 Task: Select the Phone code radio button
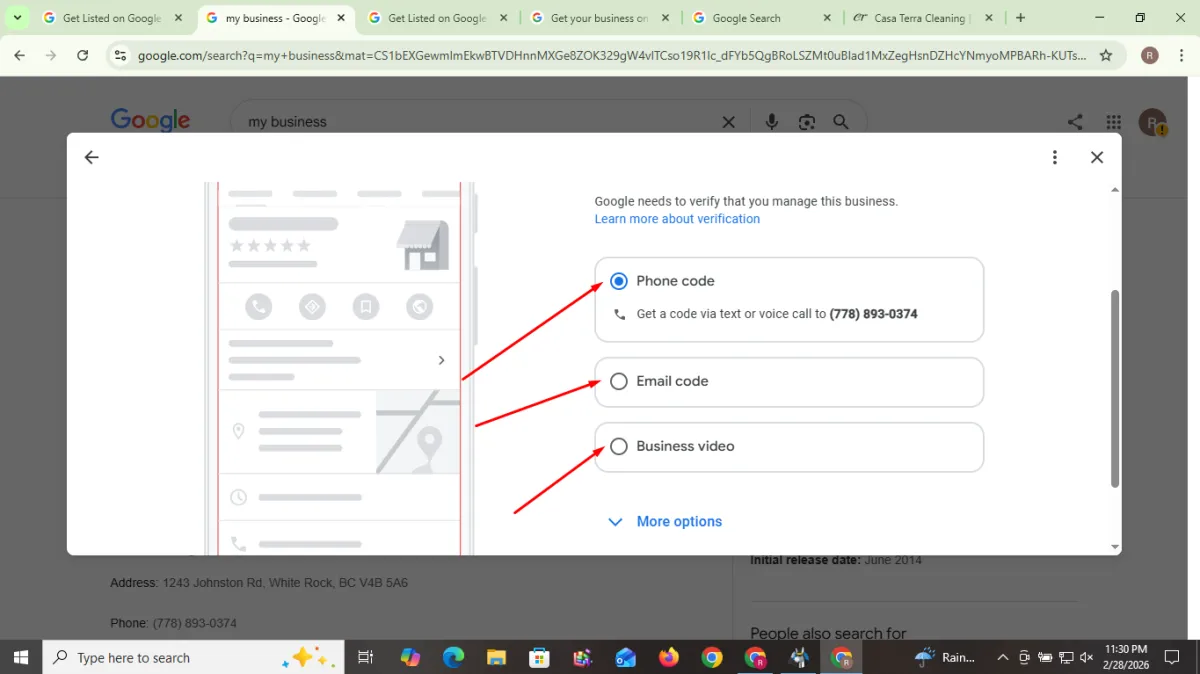619,281
